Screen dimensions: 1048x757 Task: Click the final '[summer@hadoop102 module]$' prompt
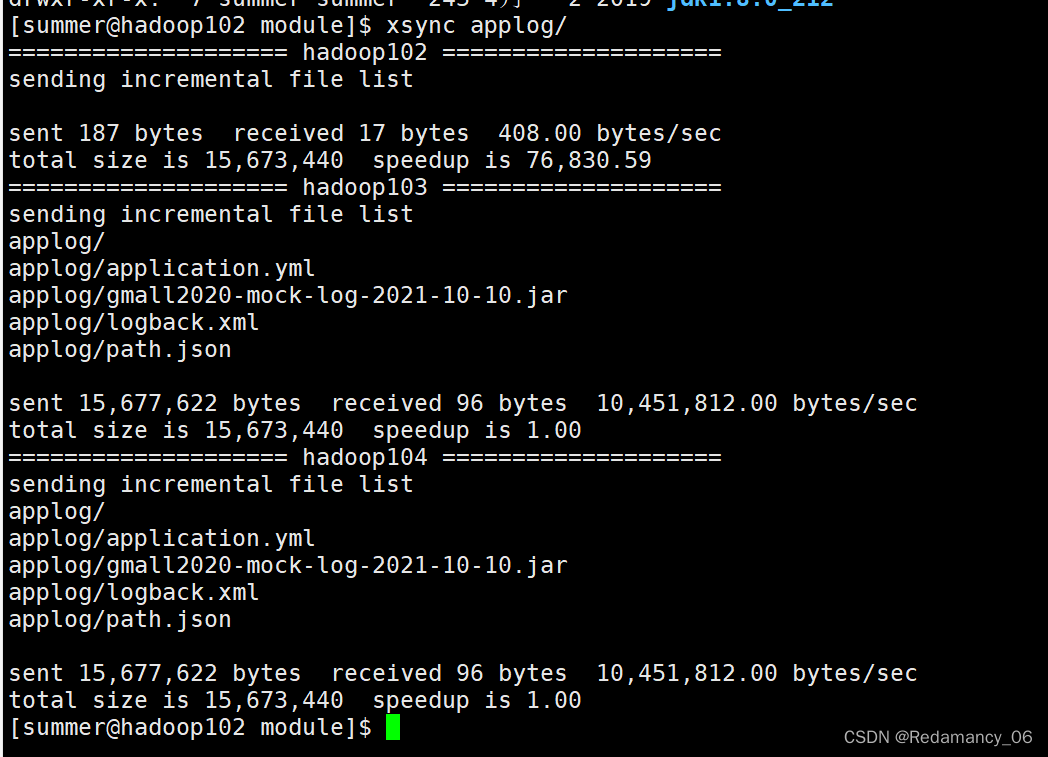pyautogui.click(x=190, y=728)
